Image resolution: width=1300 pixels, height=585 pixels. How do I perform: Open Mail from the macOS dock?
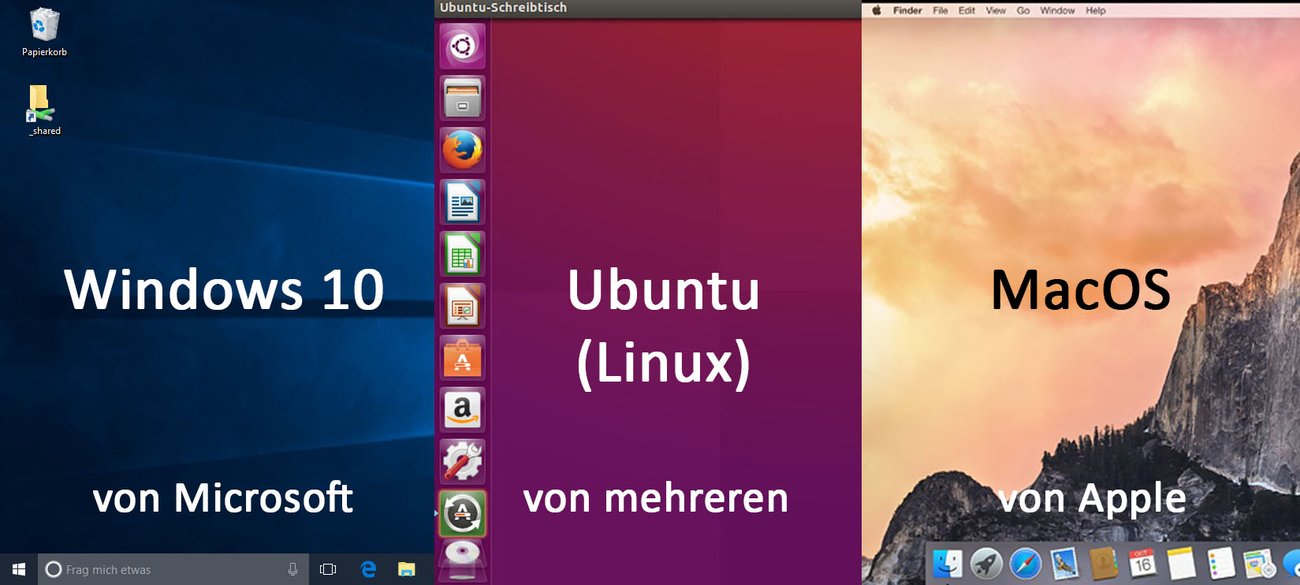(x=1062, y=563)
